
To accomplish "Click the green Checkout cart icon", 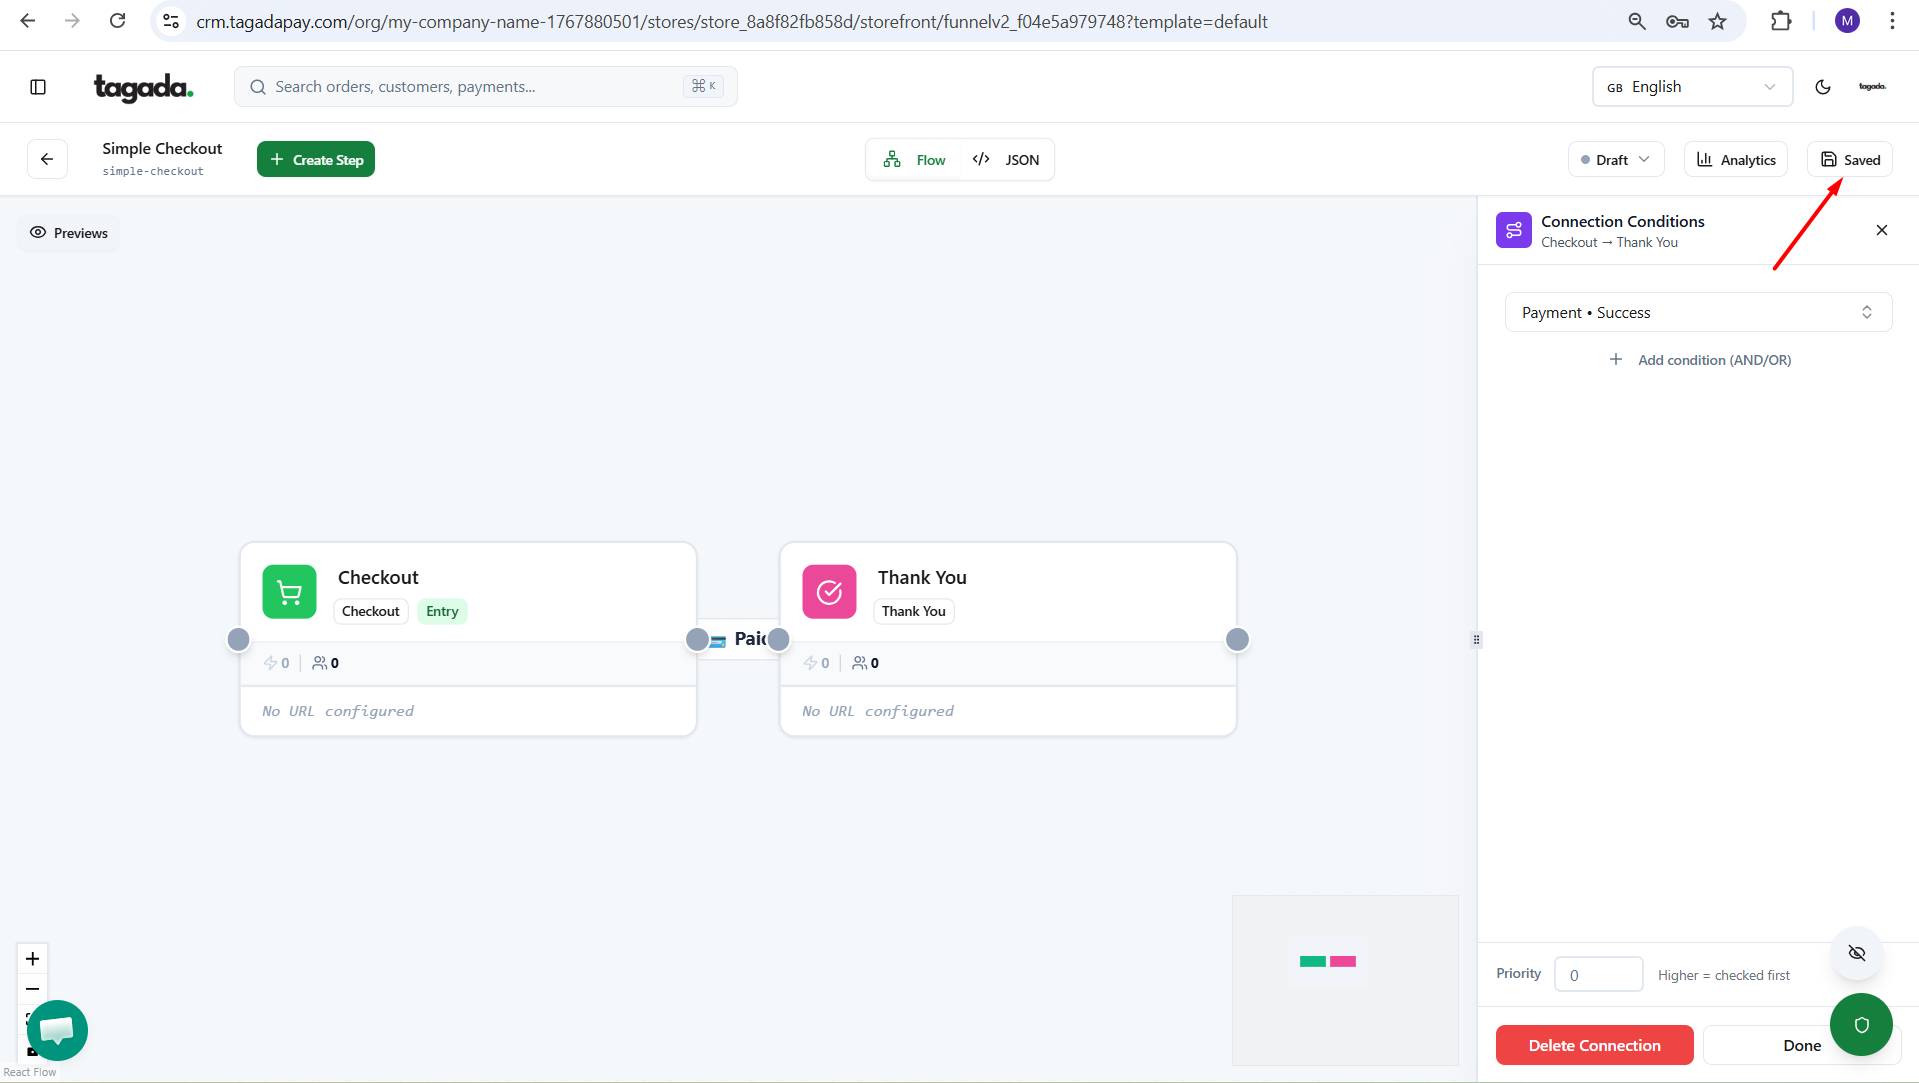I will [x=289, y=592].
